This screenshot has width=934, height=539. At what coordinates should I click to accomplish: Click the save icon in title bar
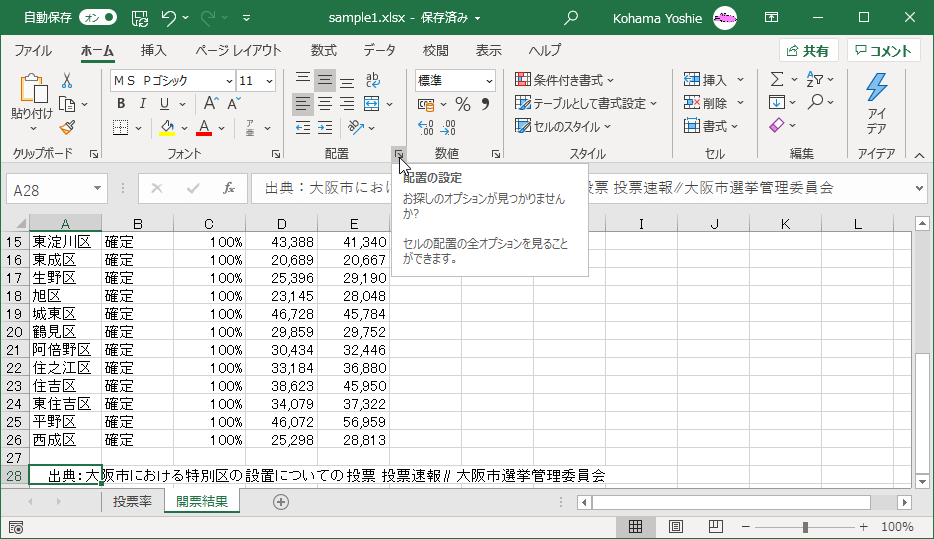tap(139, 18)
